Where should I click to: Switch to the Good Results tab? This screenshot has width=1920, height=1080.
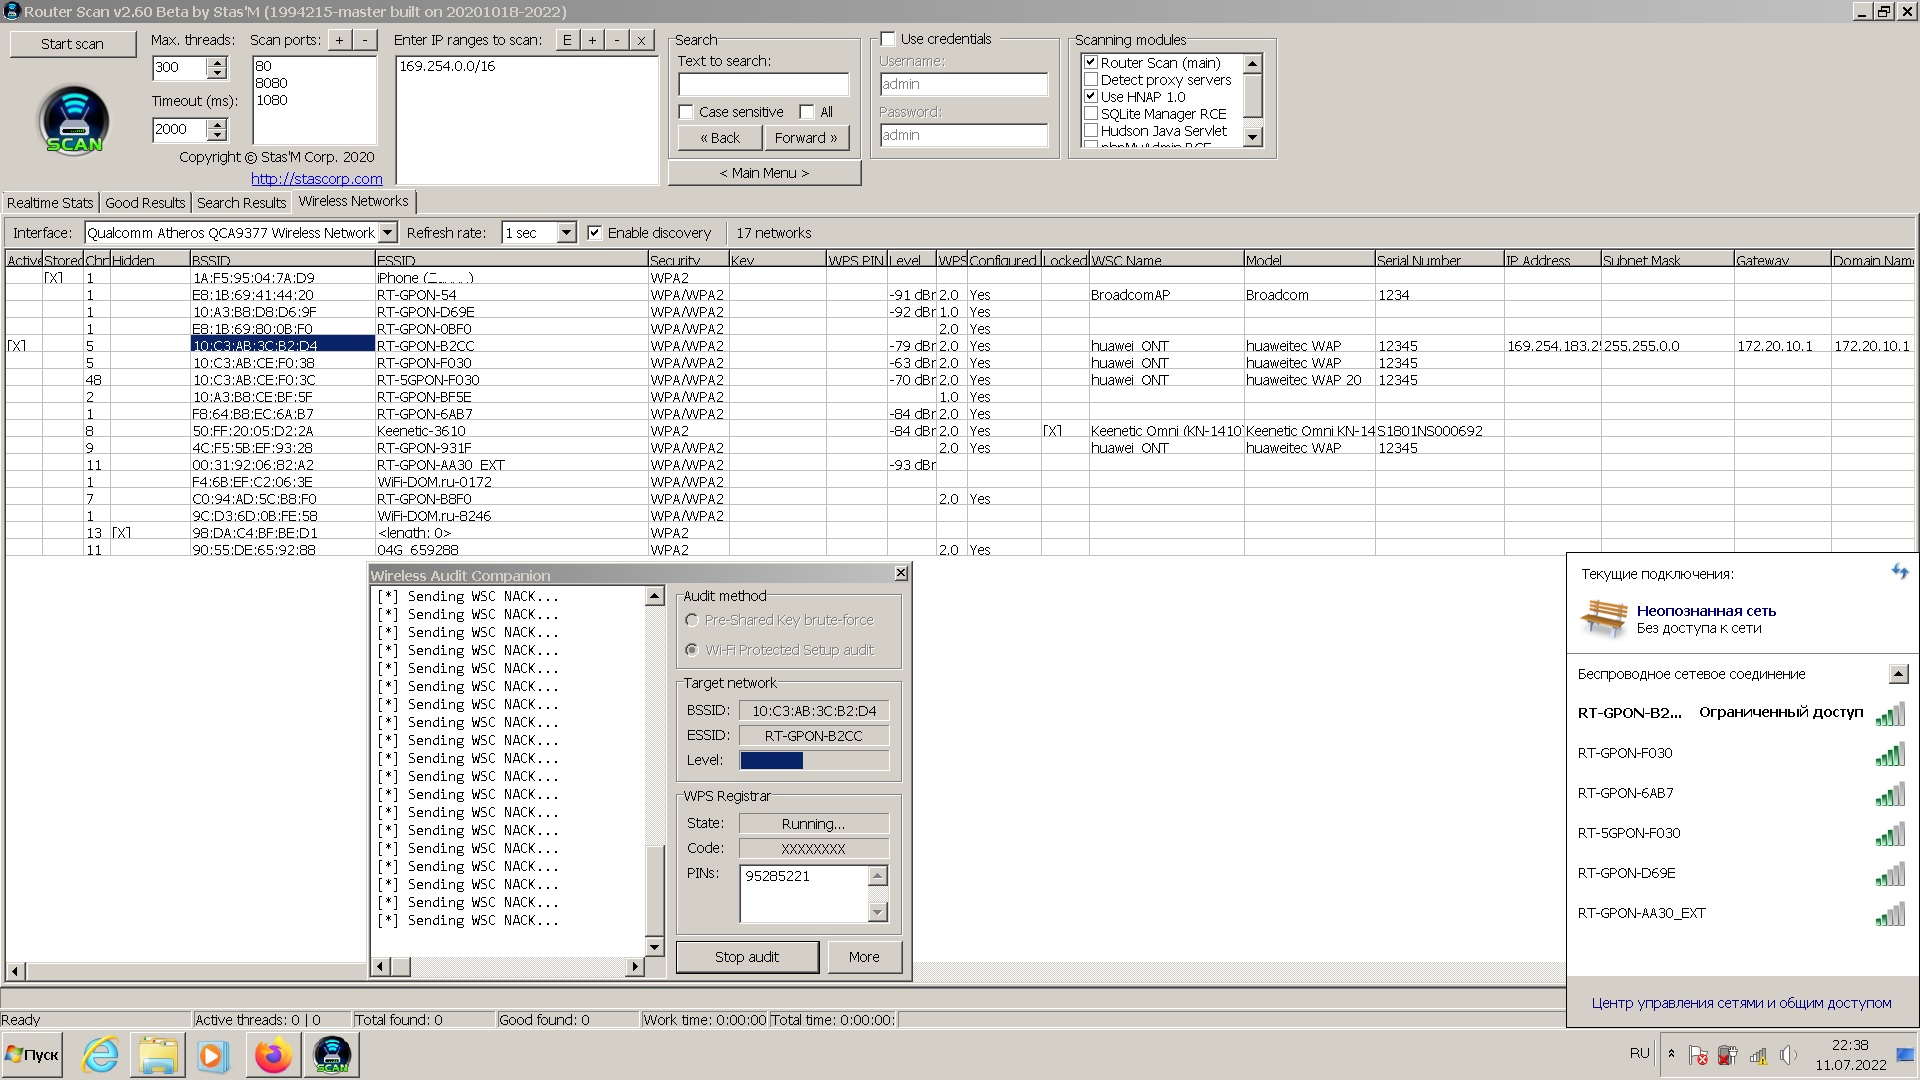coord(145,202)
